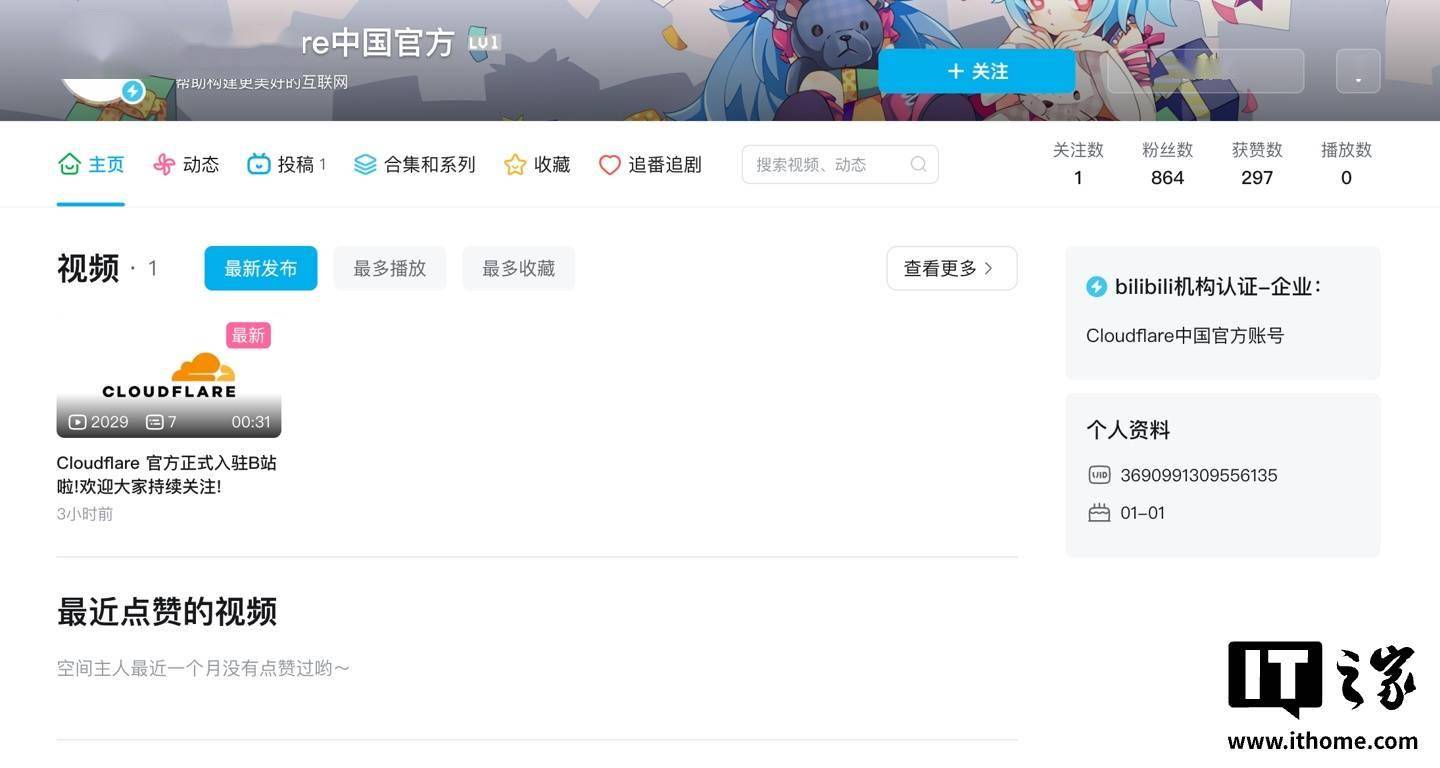Image resolution: width=1440 pixels, height=768 pixels.
Task: Open the 收藏 tab
Action: [537, 164]
